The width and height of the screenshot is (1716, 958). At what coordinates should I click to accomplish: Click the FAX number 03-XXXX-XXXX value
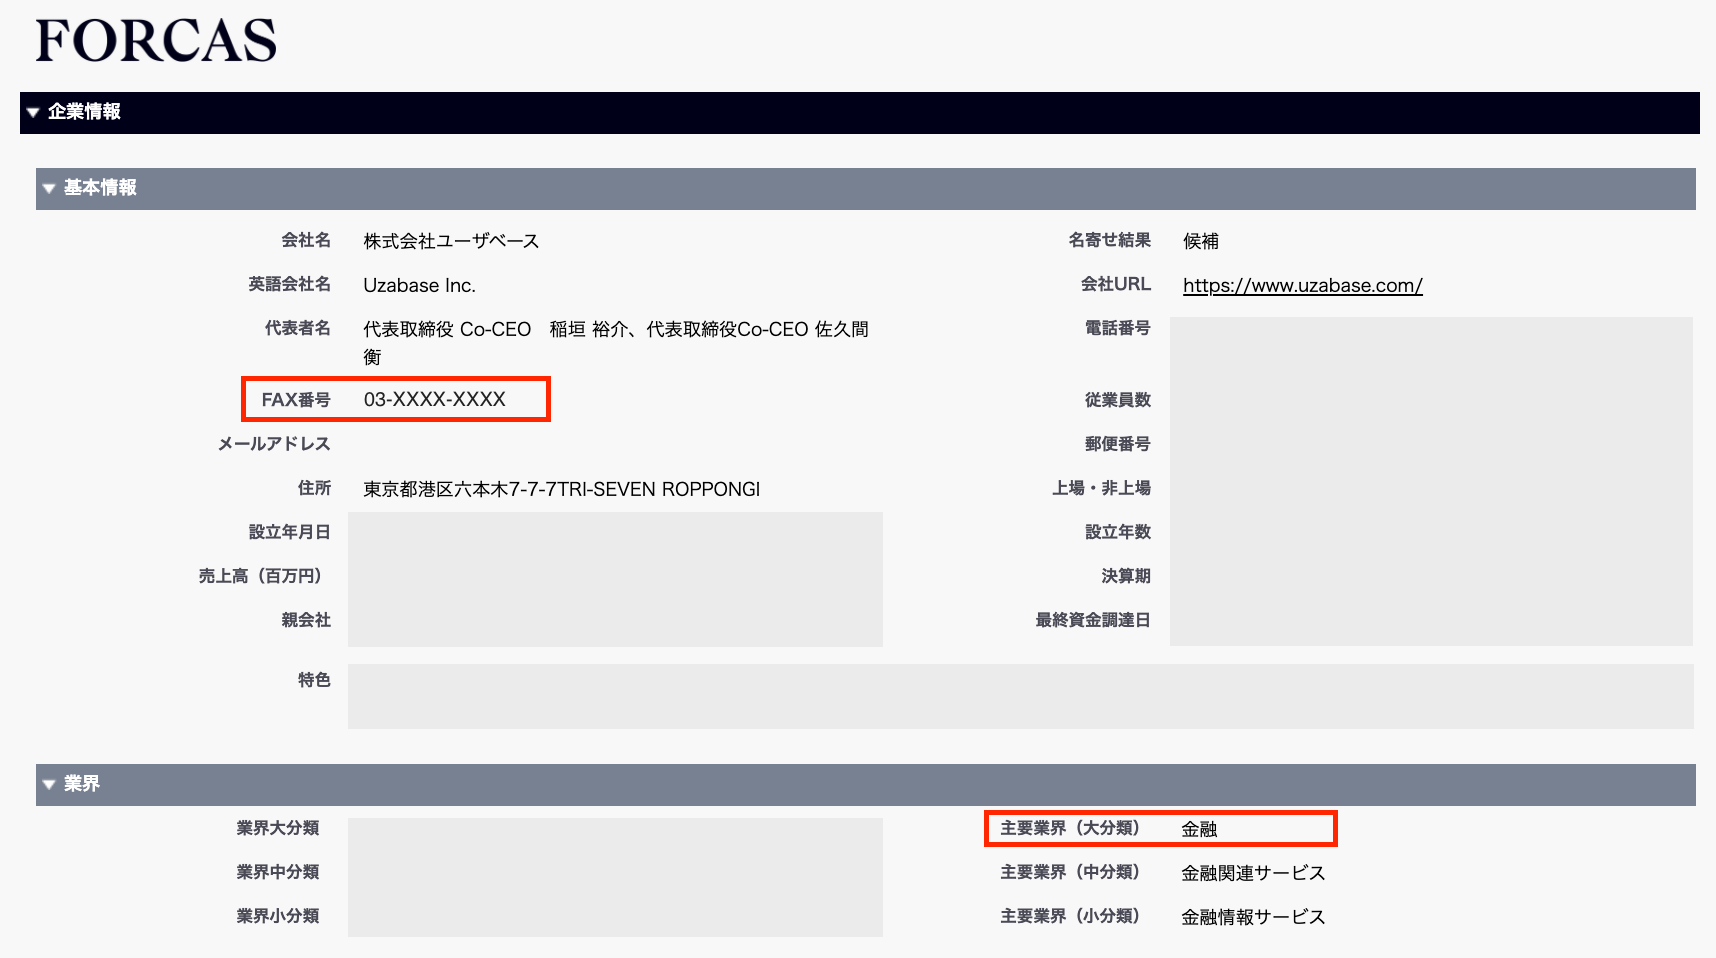[x=434, y=399]
